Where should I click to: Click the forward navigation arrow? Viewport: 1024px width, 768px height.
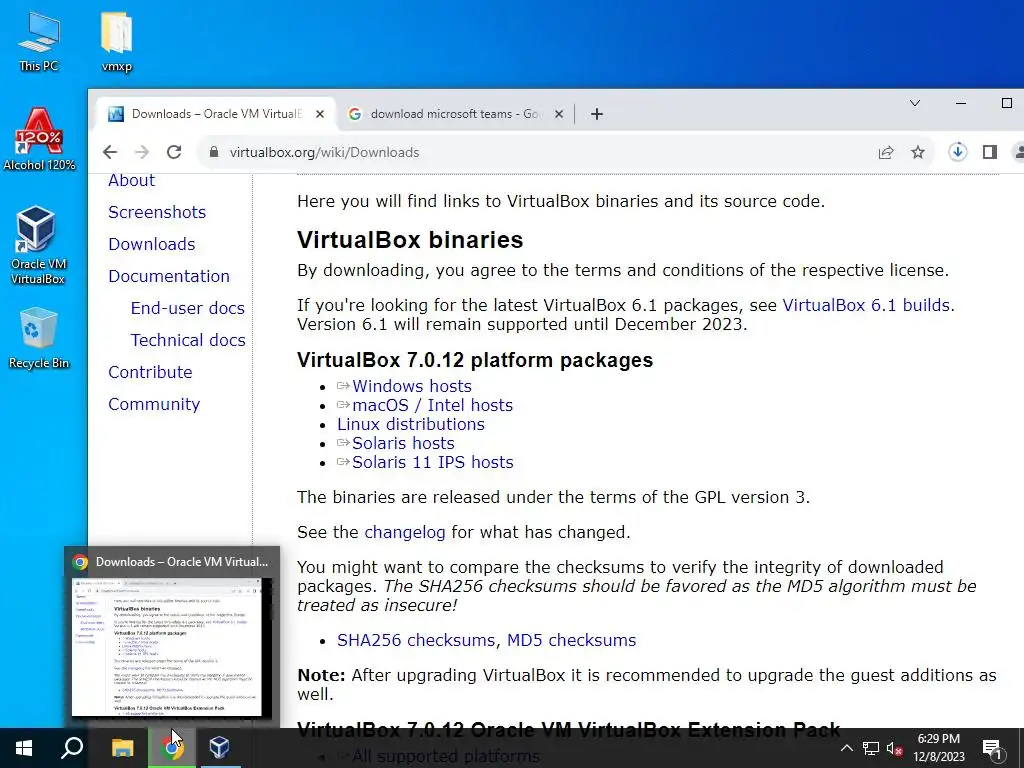coord(142,152)
